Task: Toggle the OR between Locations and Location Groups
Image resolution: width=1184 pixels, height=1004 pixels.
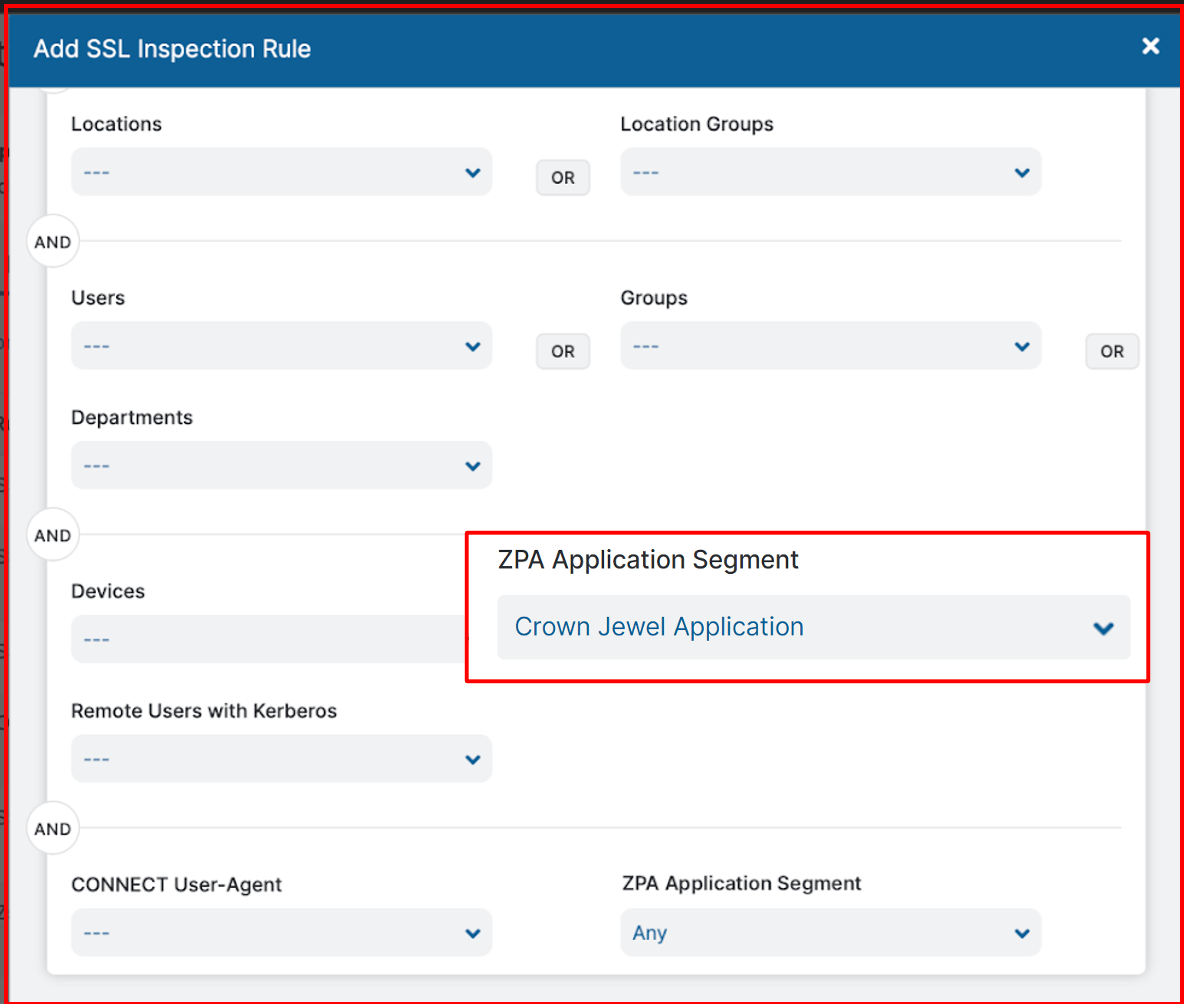Action: click(x=563, y=178)
